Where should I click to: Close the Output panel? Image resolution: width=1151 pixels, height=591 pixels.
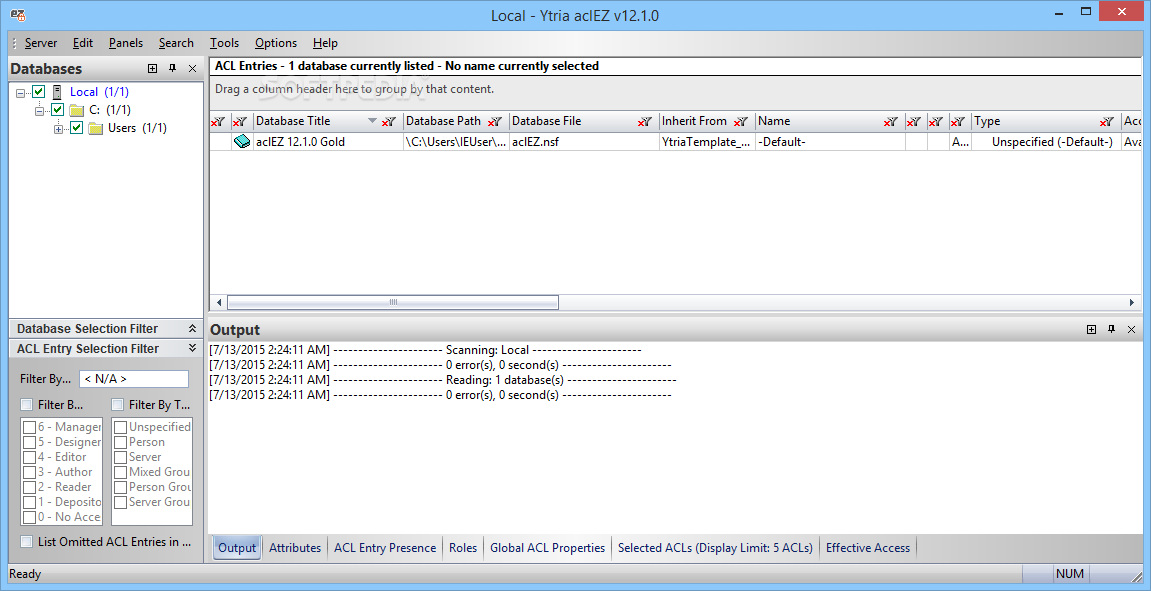(x=1131, y=330)
